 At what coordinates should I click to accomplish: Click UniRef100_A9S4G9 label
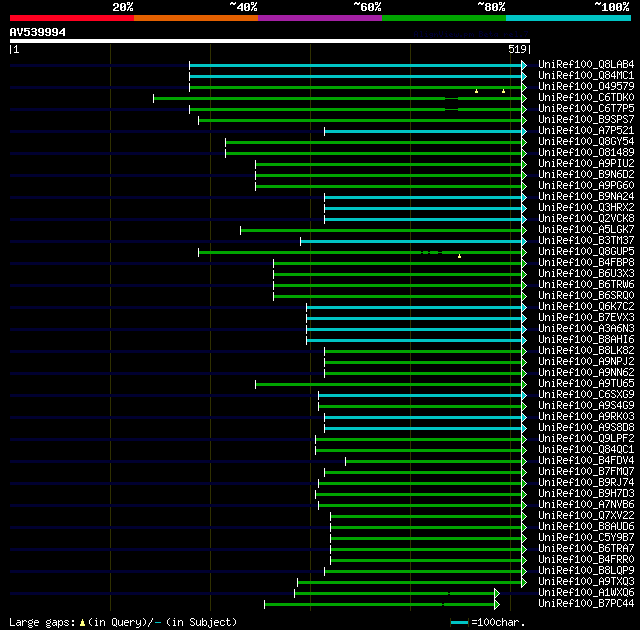pos(586,406)
